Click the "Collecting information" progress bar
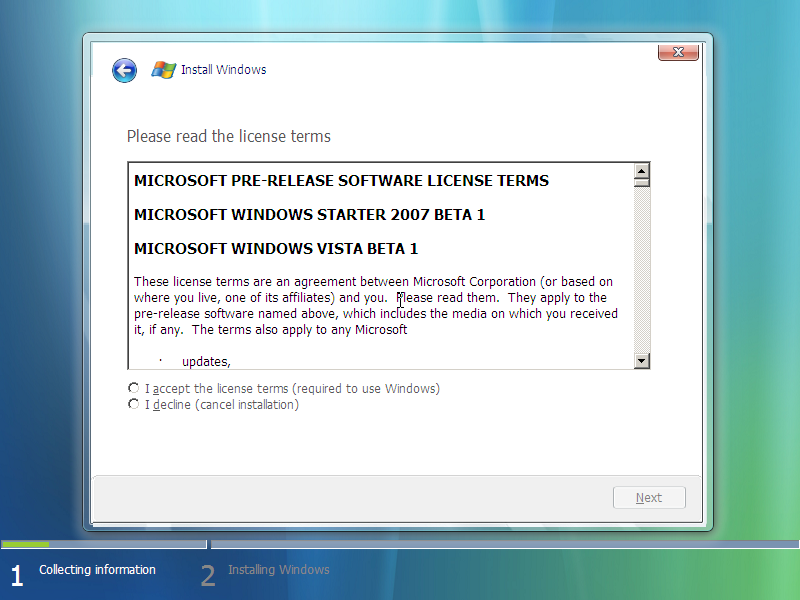The image size is (800, 600). 104,544
